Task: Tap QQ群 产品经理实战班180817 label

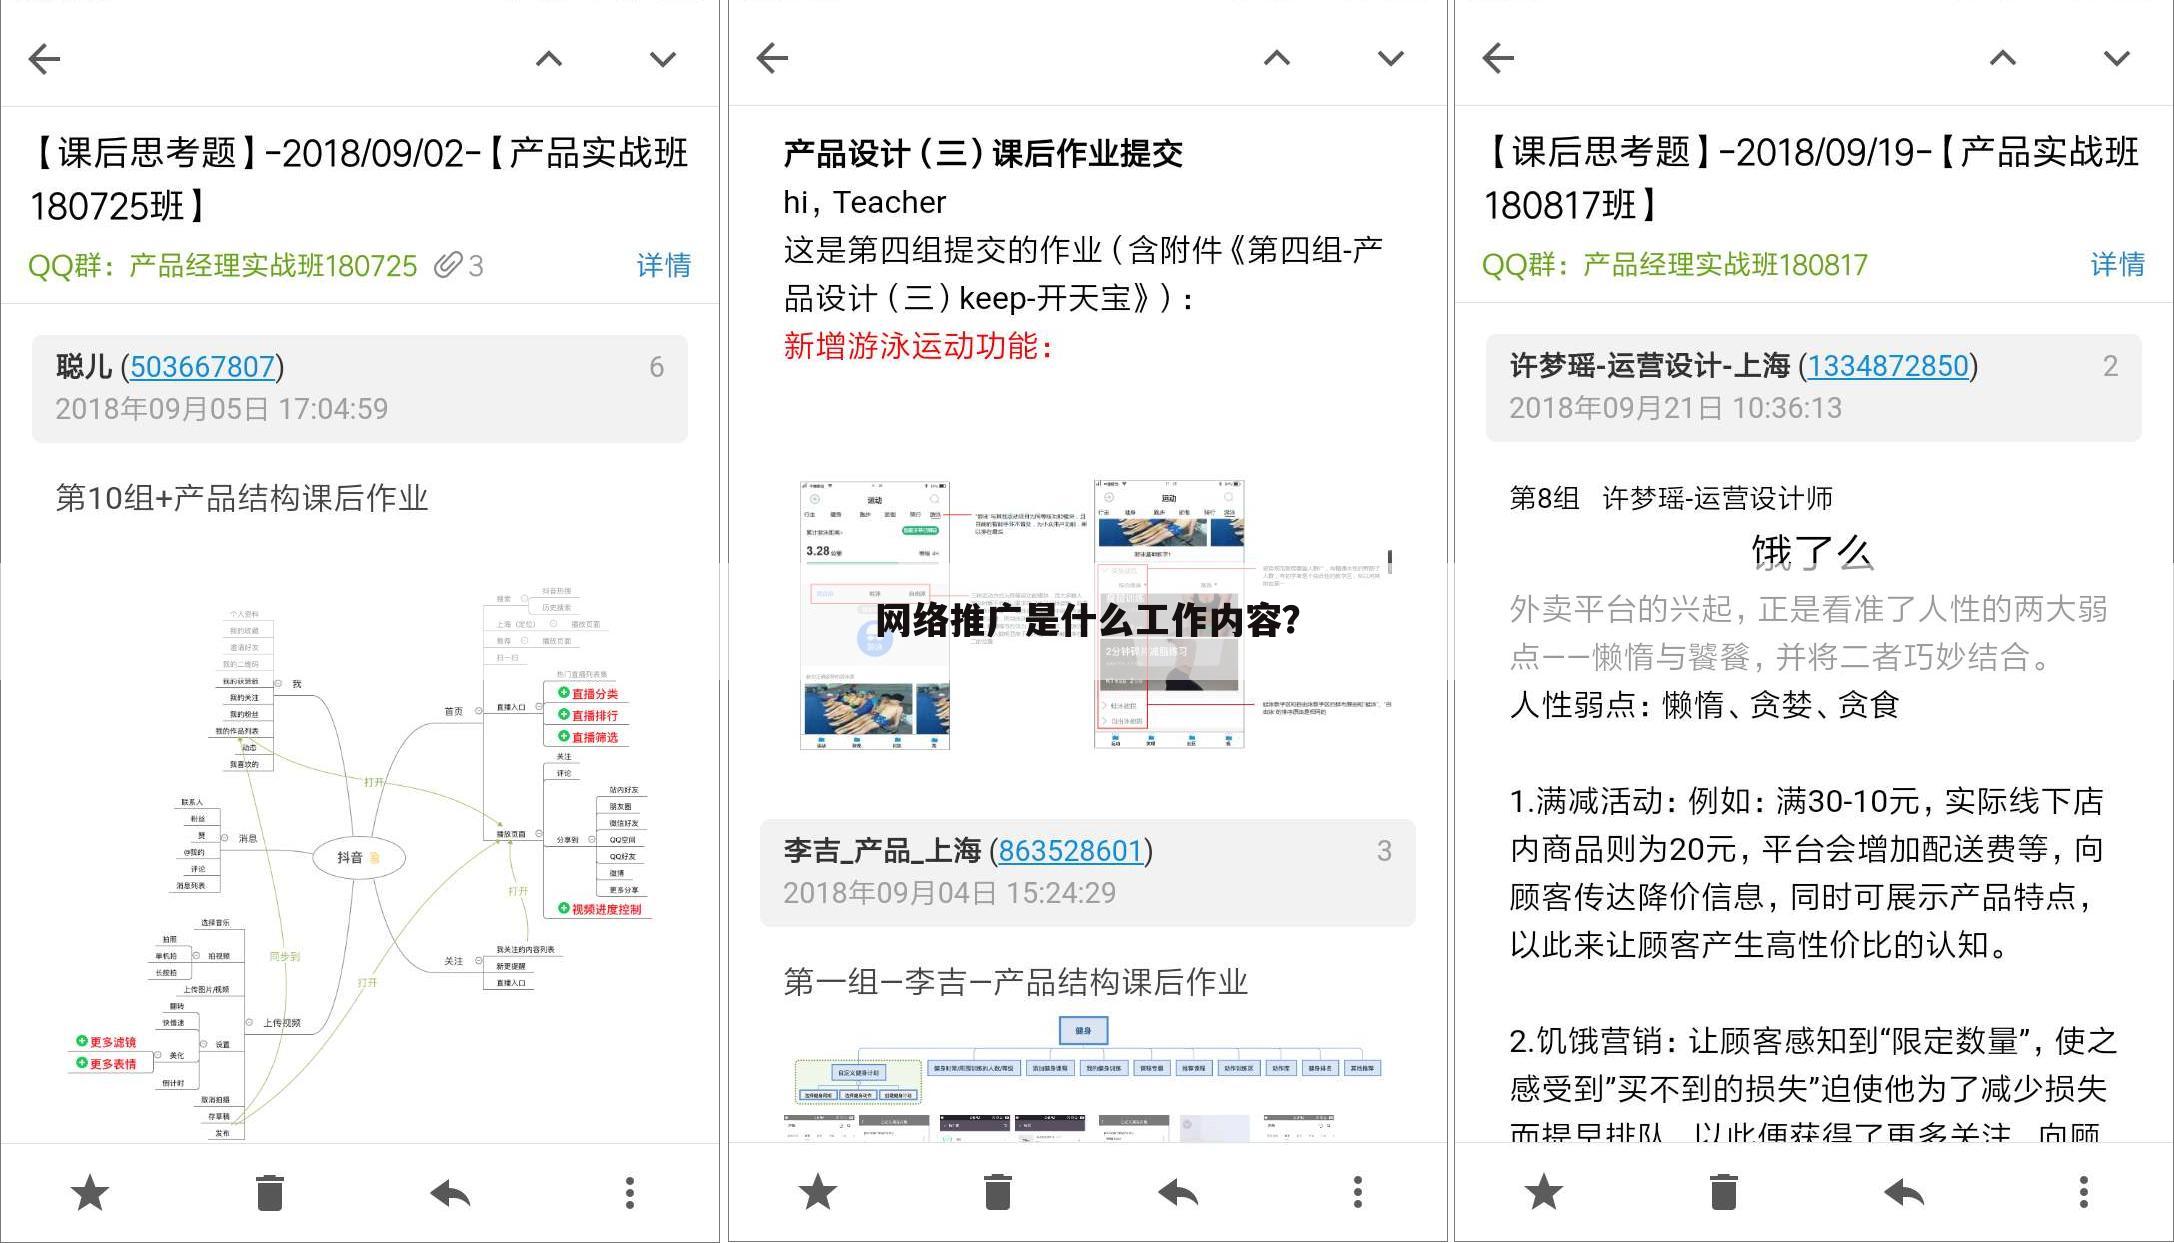Action: pos(1675,264)
